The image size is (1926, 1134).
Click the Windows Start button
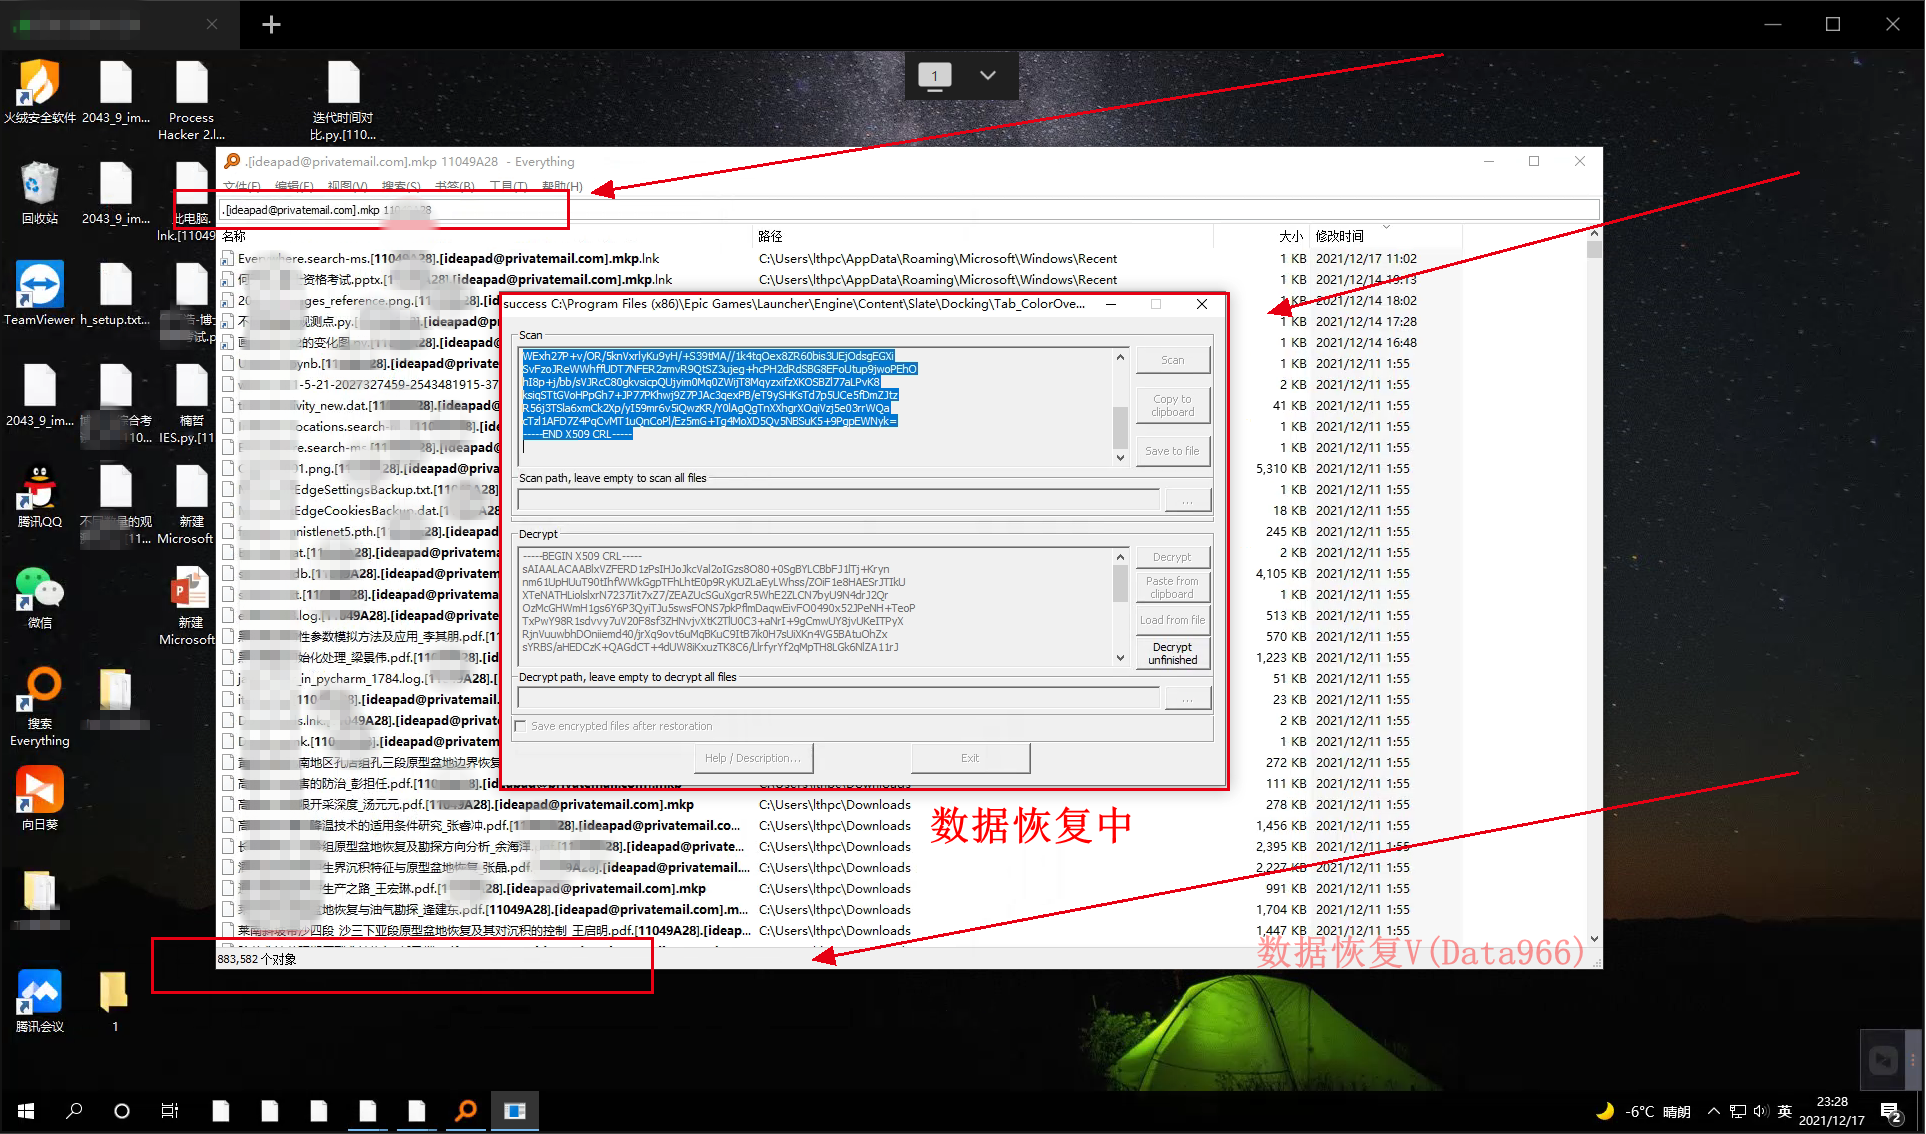point(26,1110)
